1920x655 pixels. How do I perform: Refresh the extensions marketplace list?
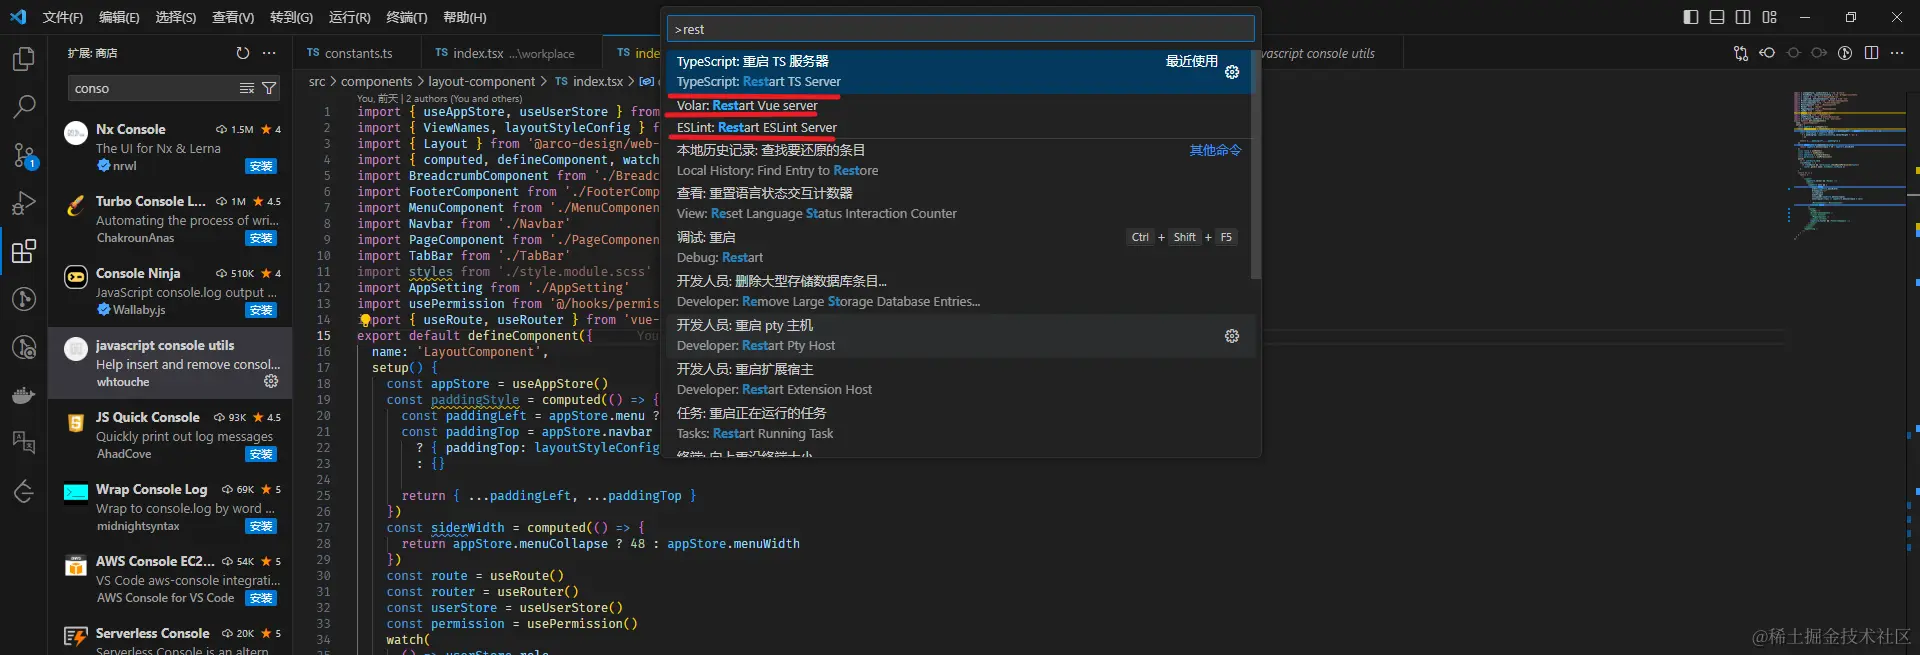243,53
